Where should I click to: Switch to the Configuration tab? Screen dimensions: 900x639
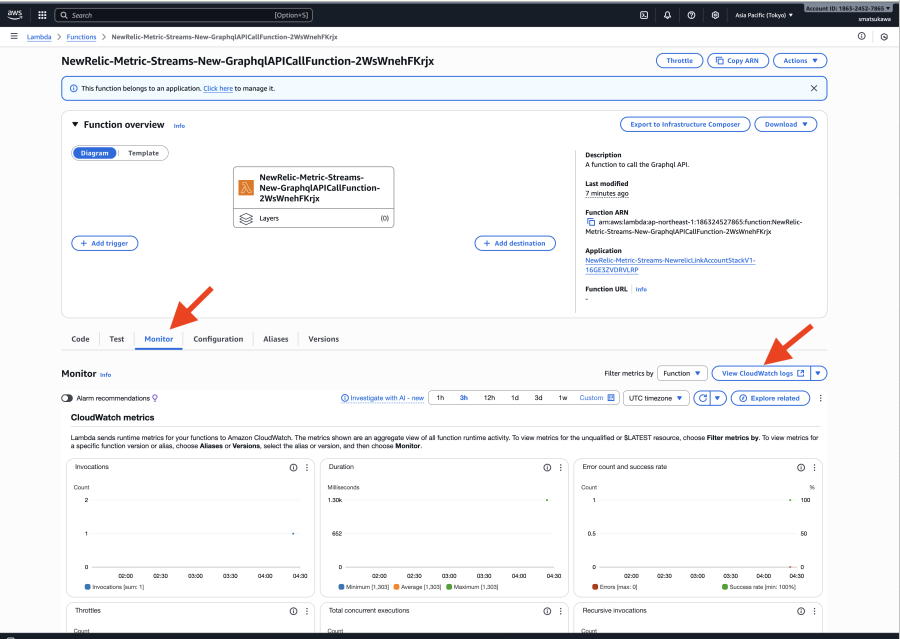click(218, 339)
